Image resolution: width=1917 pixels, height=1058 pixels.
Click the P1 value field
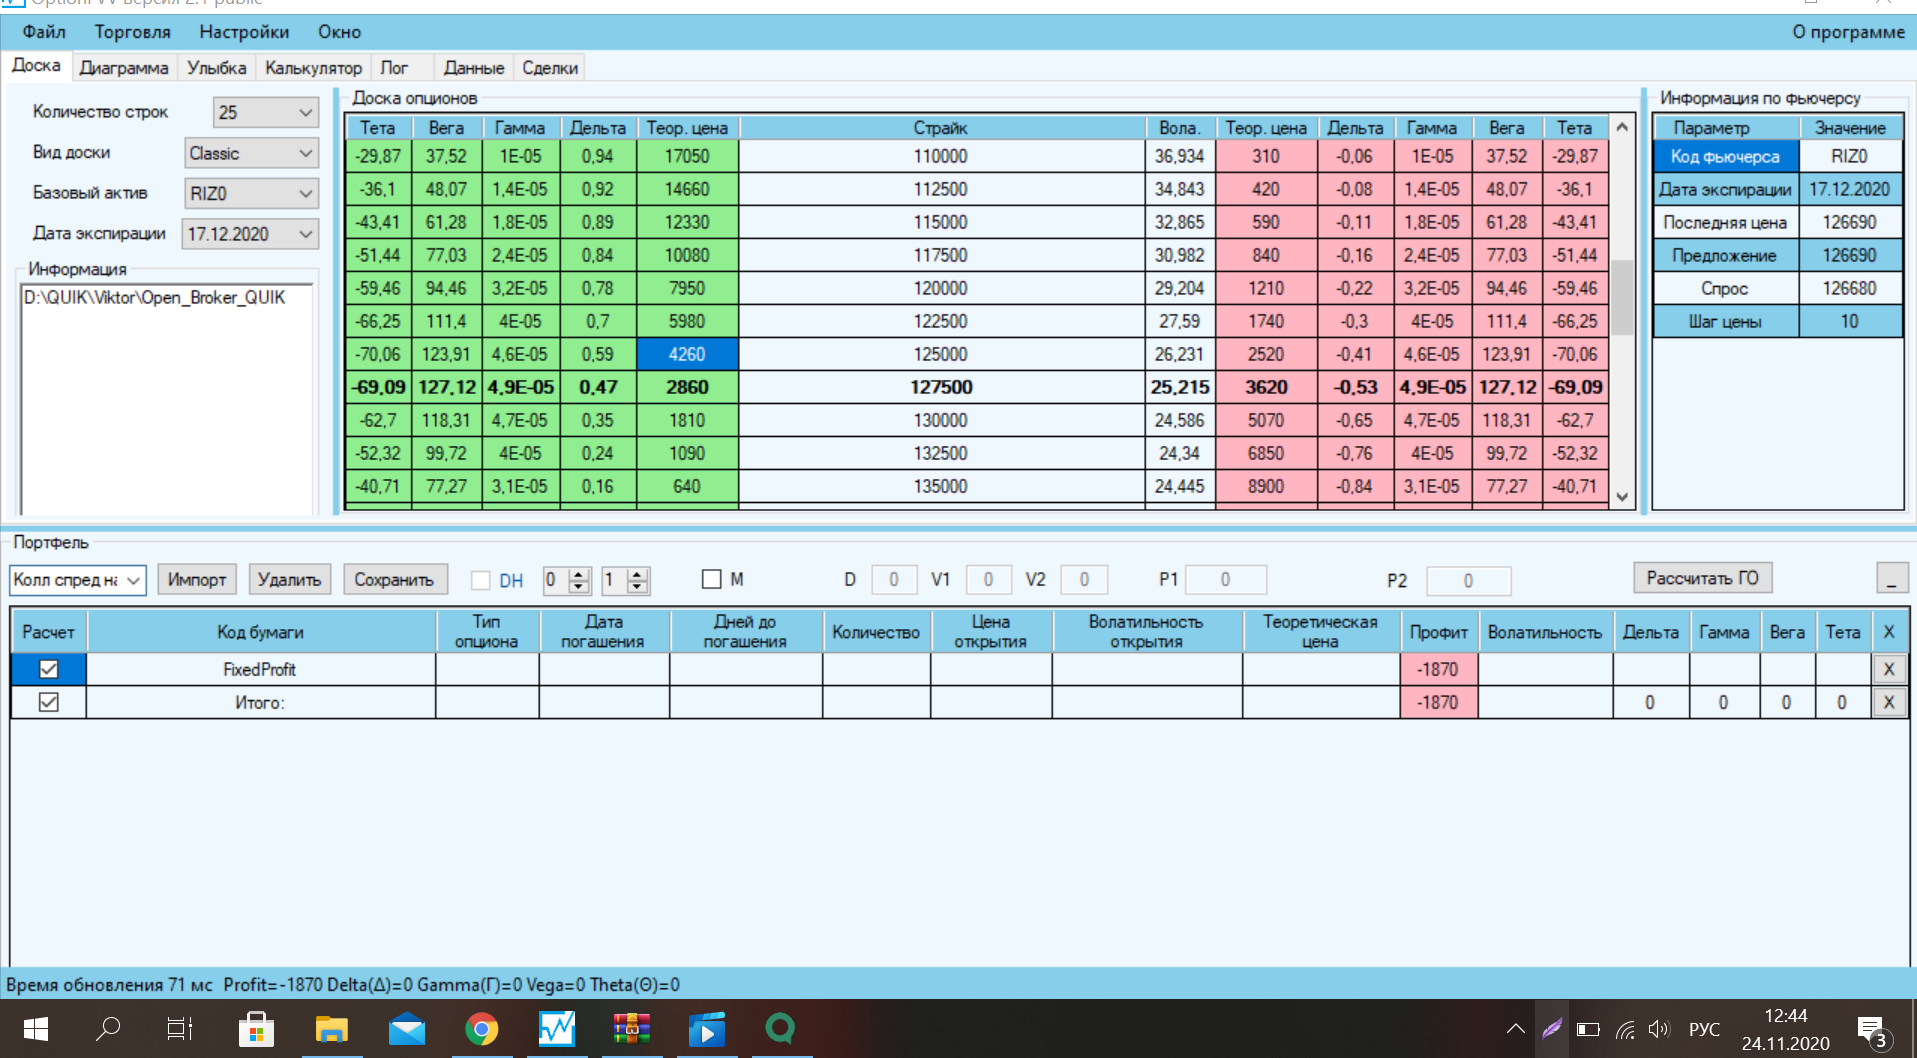coord(1226,580)
